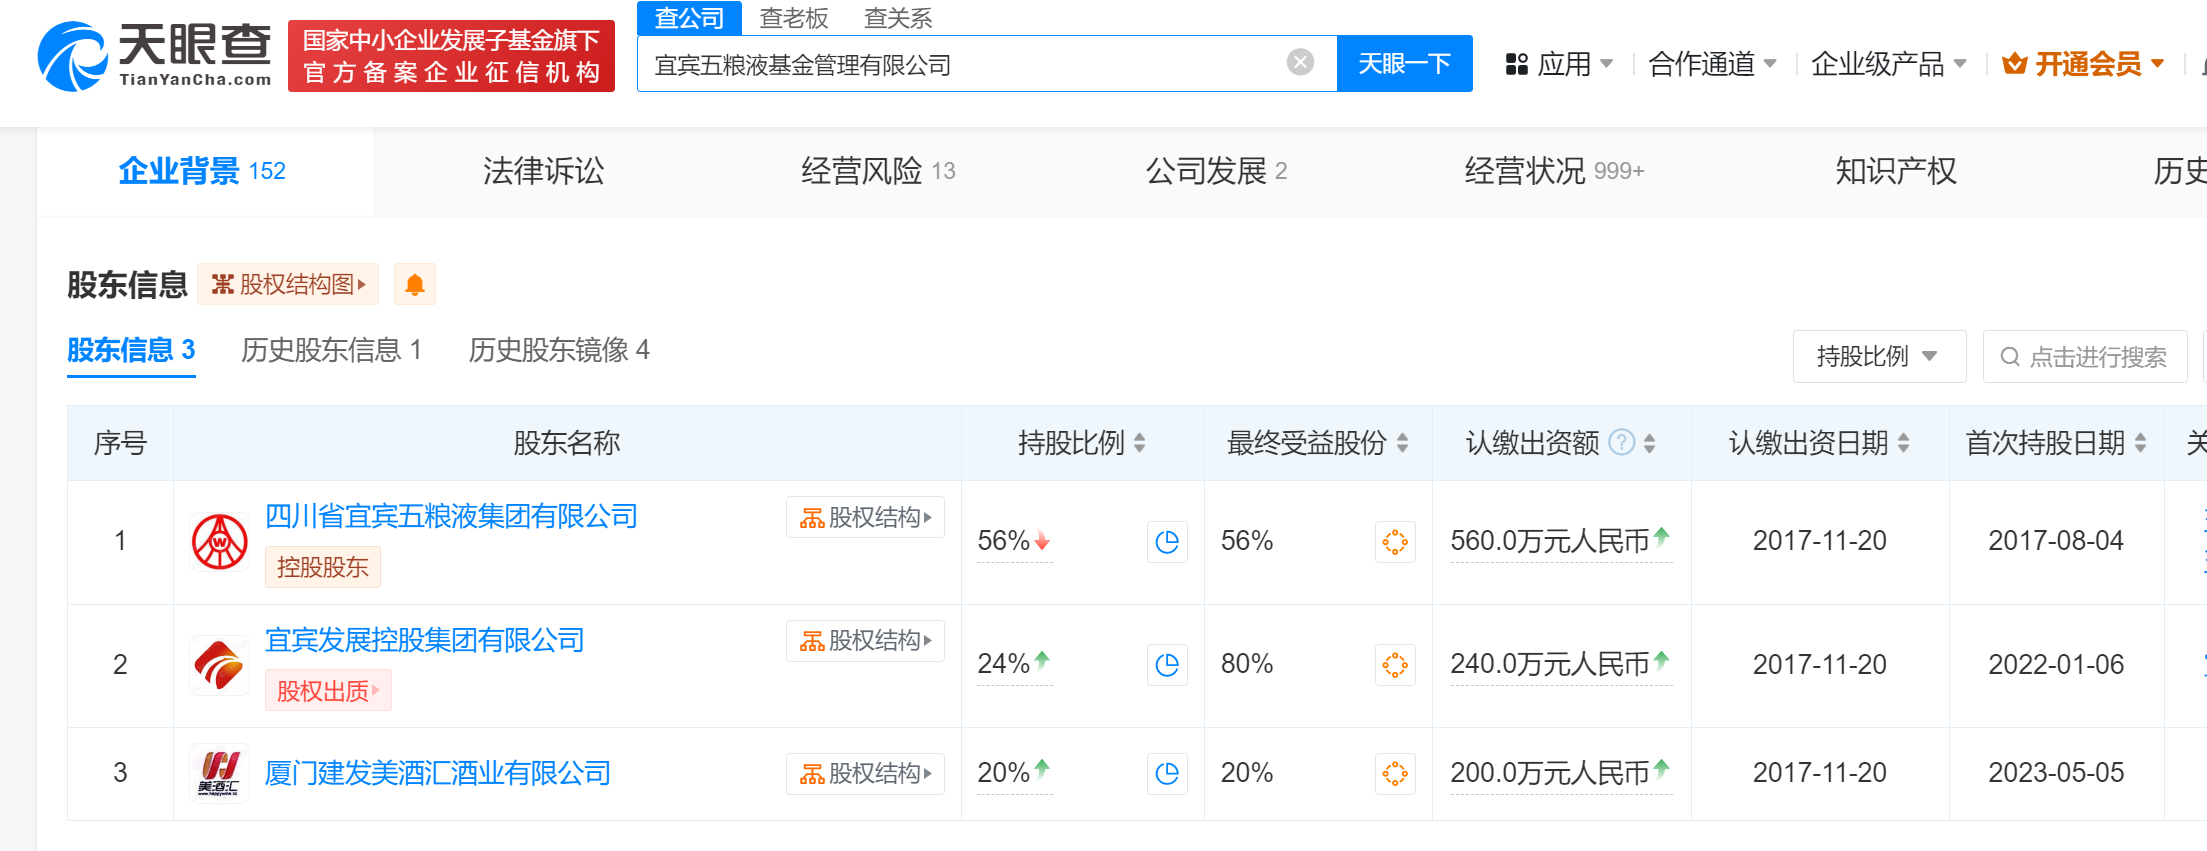Viewport: 2207px width, 851px height.
Task: Click help icon beside 认缴出资额
Action: click(1621, 442)
